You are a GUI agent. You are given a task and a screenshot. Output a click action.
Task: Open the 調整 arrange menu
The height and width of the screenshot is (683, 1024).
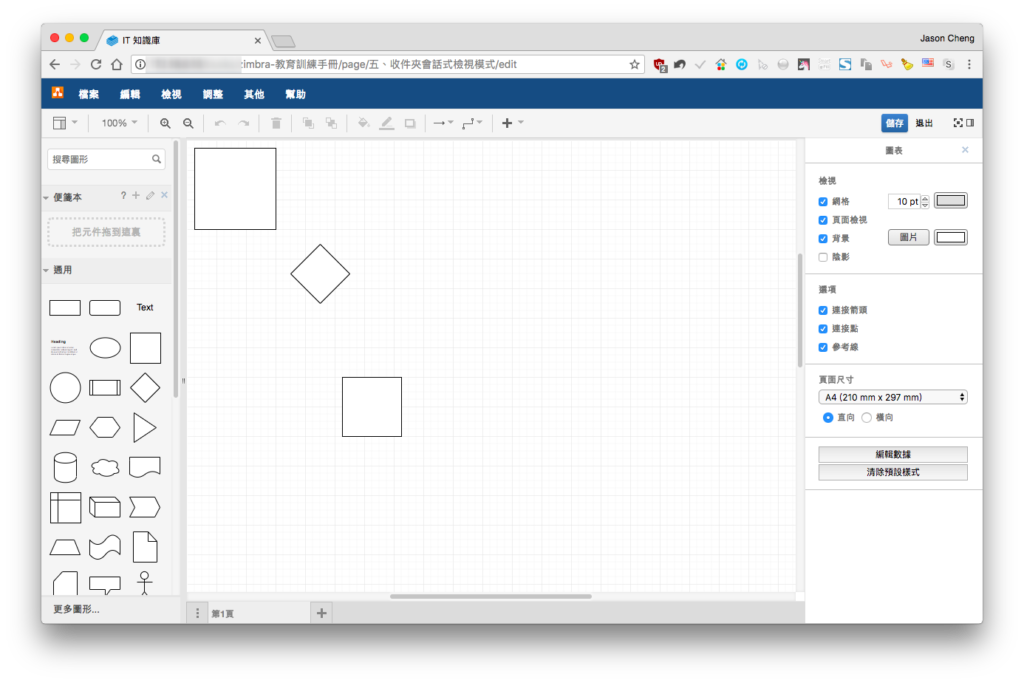[213, 94]
